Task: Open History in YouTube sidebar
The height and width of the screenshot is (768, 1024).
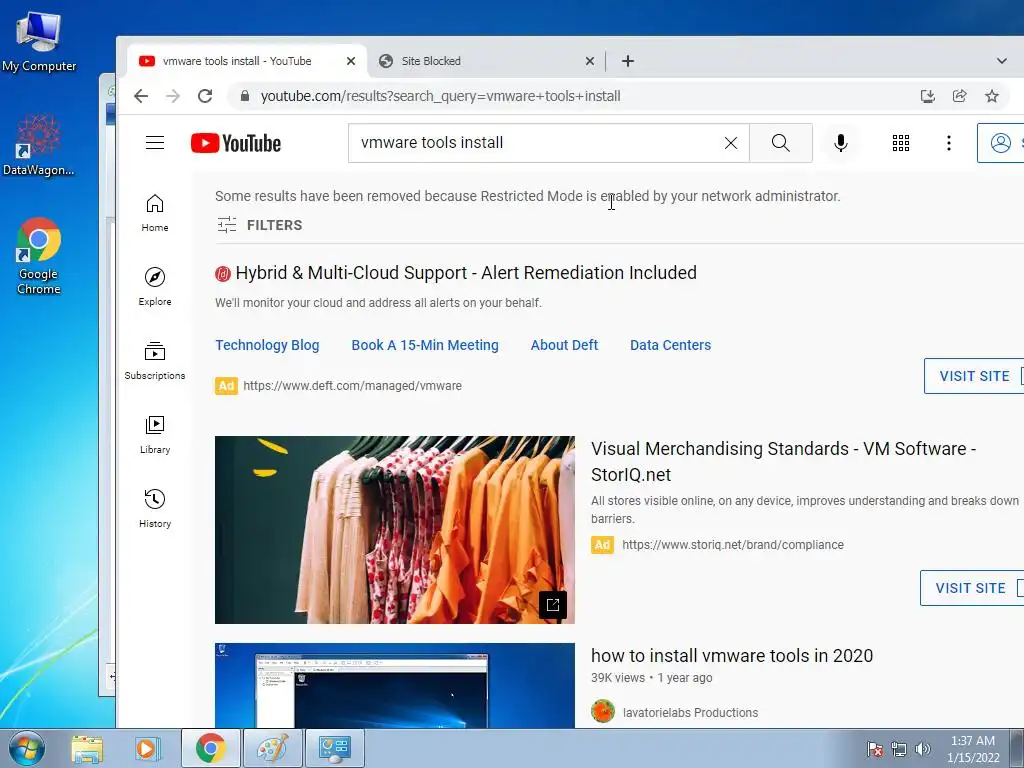Action: pyautogui.click(x=155, y=508)
